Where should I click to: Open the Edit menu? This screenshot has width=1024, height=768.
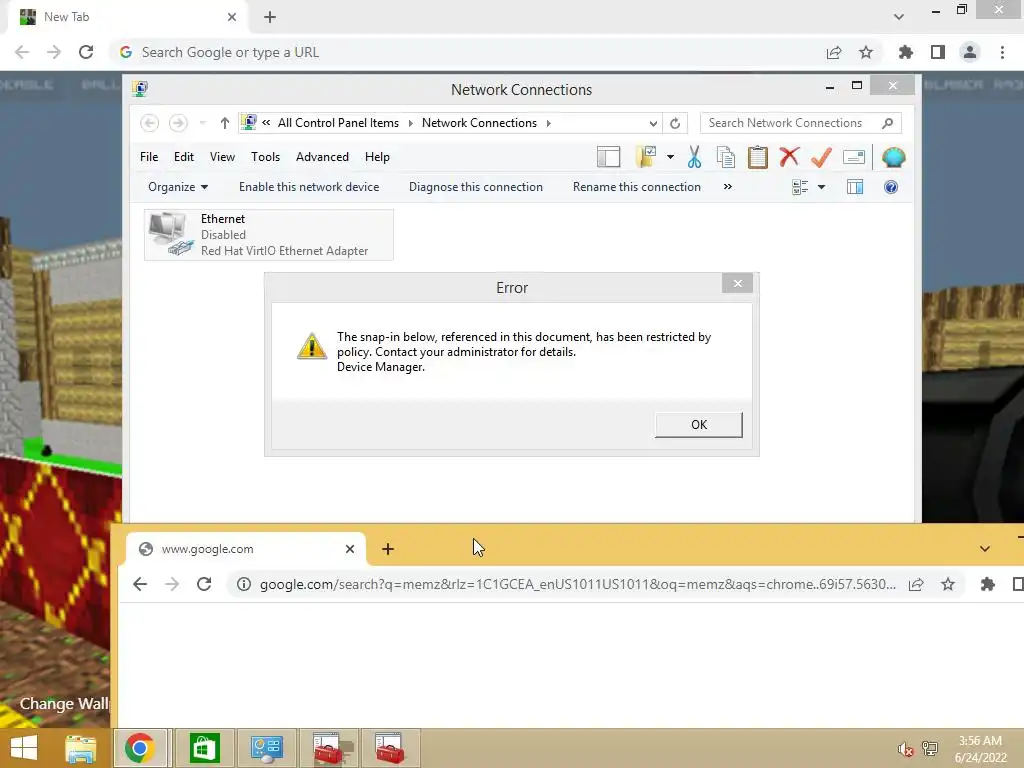[184, 157]
